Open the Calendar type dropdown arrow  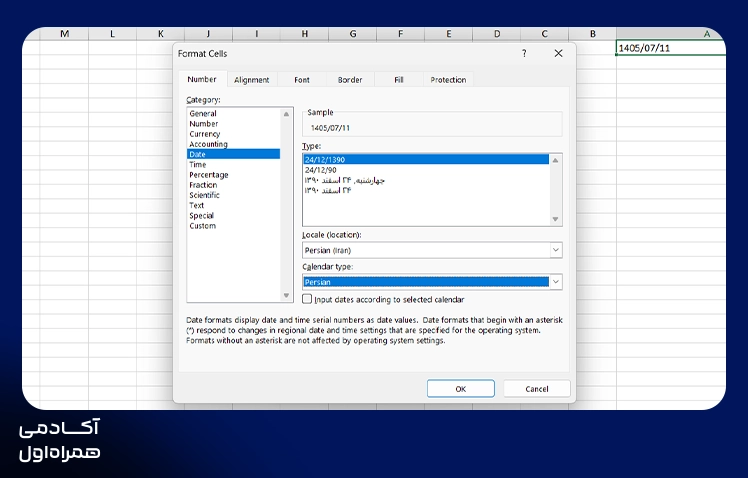tap(556, 282)
